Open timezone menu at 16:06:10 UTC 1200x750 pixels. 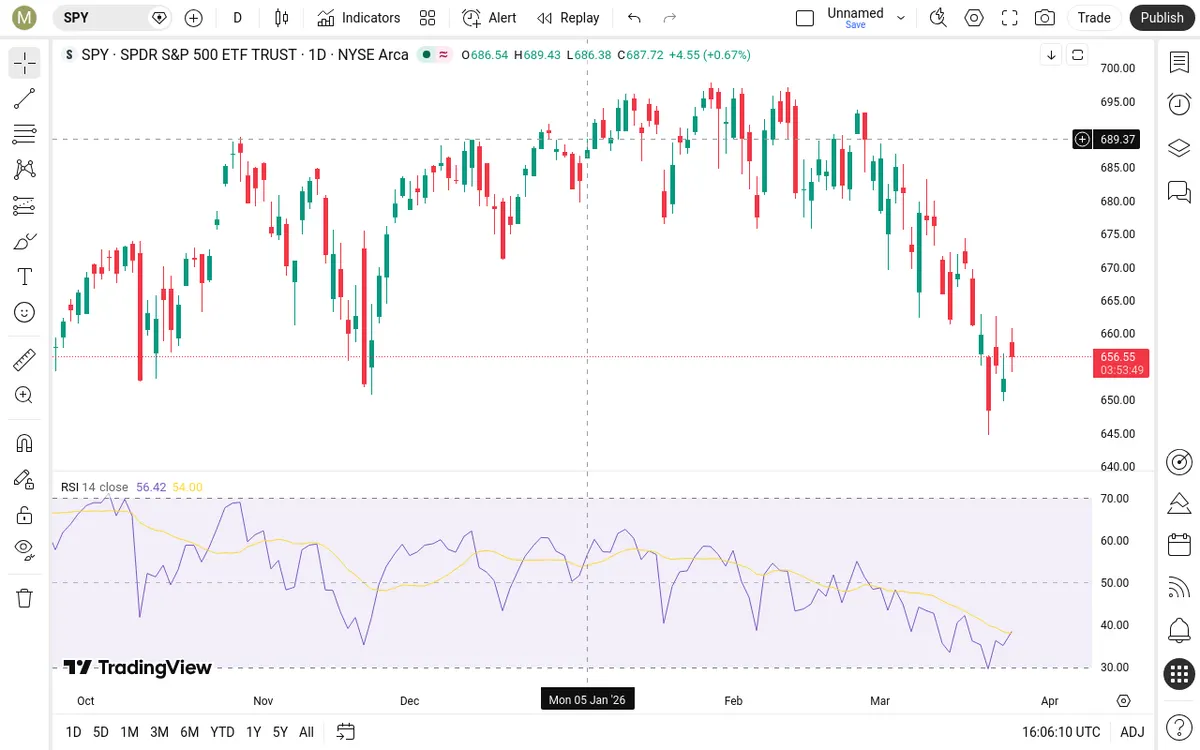(1060, 732)
